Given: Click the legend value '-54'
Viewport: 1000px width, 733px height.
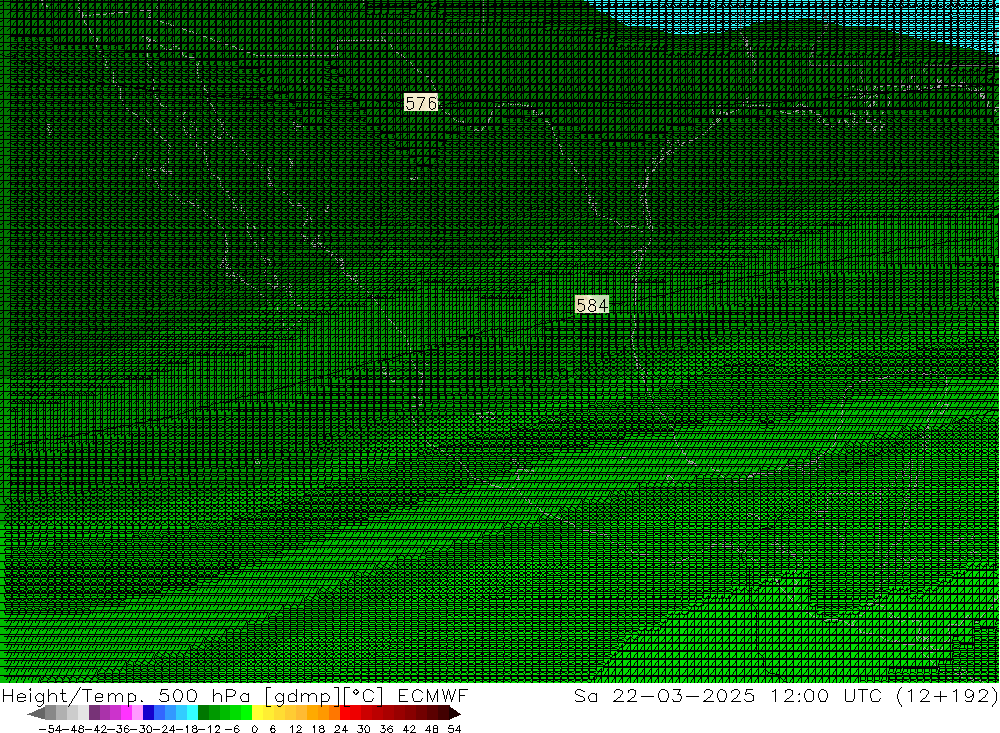Looking at the screenshot, I should [50, 729].
